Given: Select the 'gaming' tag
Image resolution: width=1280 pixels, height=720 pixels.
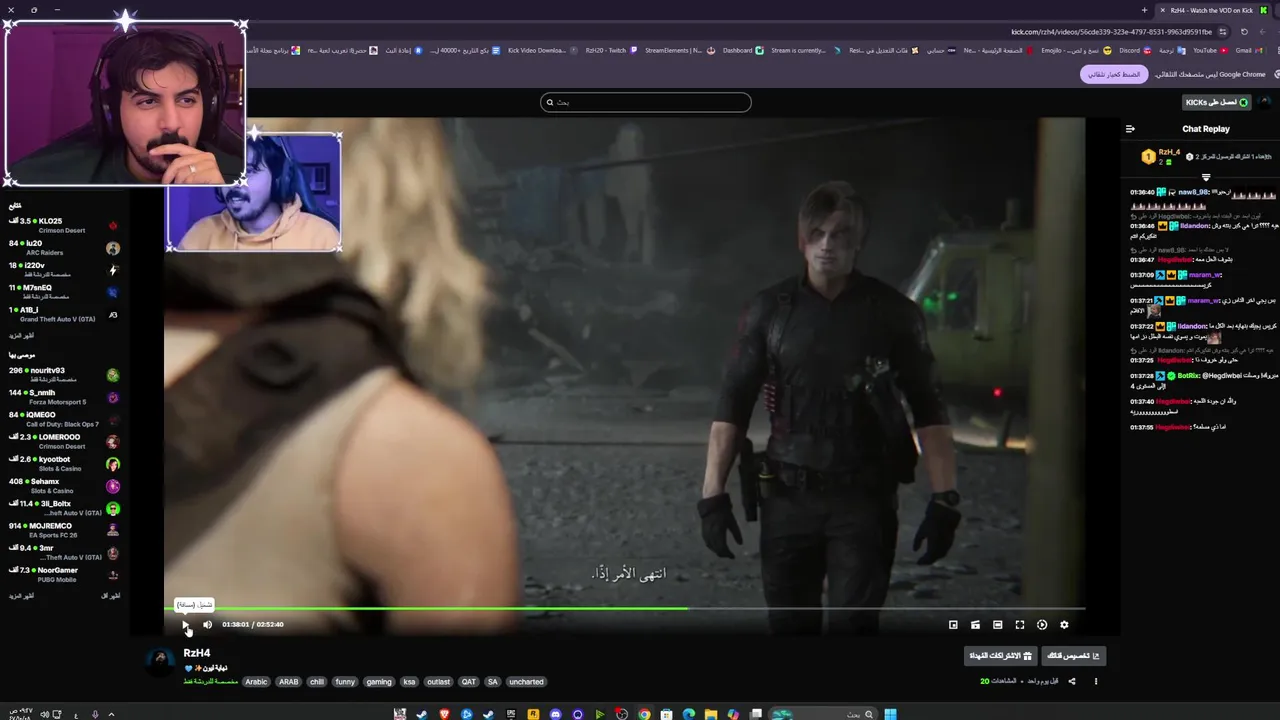Looking at the screenshot, I should pos(379,682).
